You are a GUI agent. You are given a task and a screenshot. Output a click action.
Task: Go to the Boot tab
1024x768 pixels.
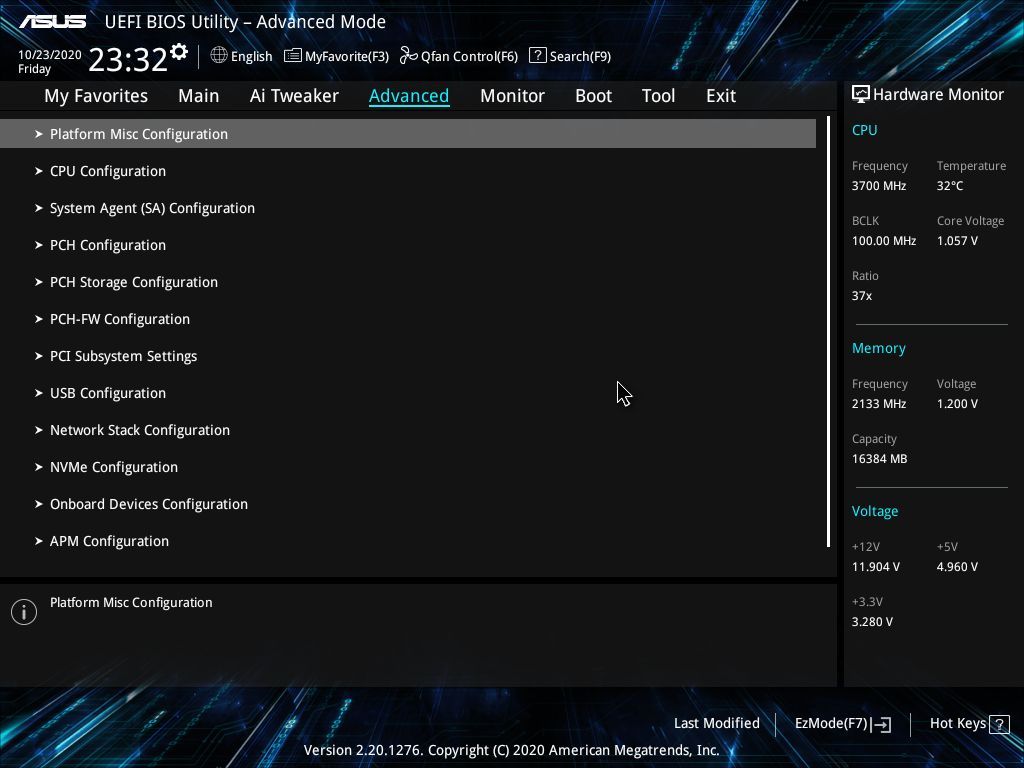594,96
